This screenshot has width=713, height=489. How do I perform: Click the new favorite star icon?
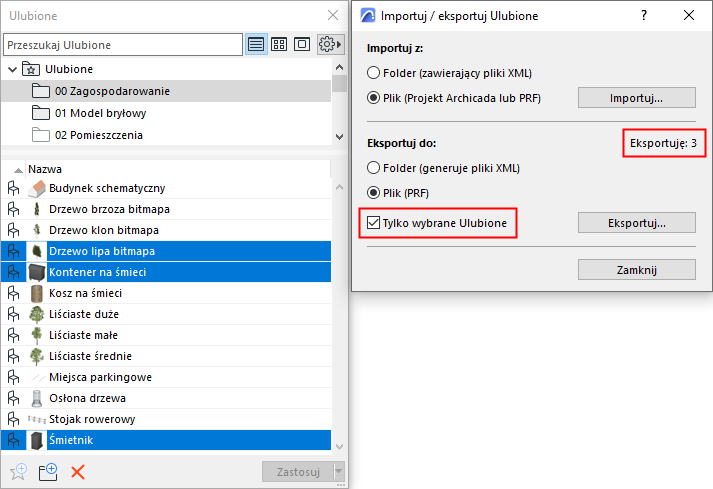(17, 472)
